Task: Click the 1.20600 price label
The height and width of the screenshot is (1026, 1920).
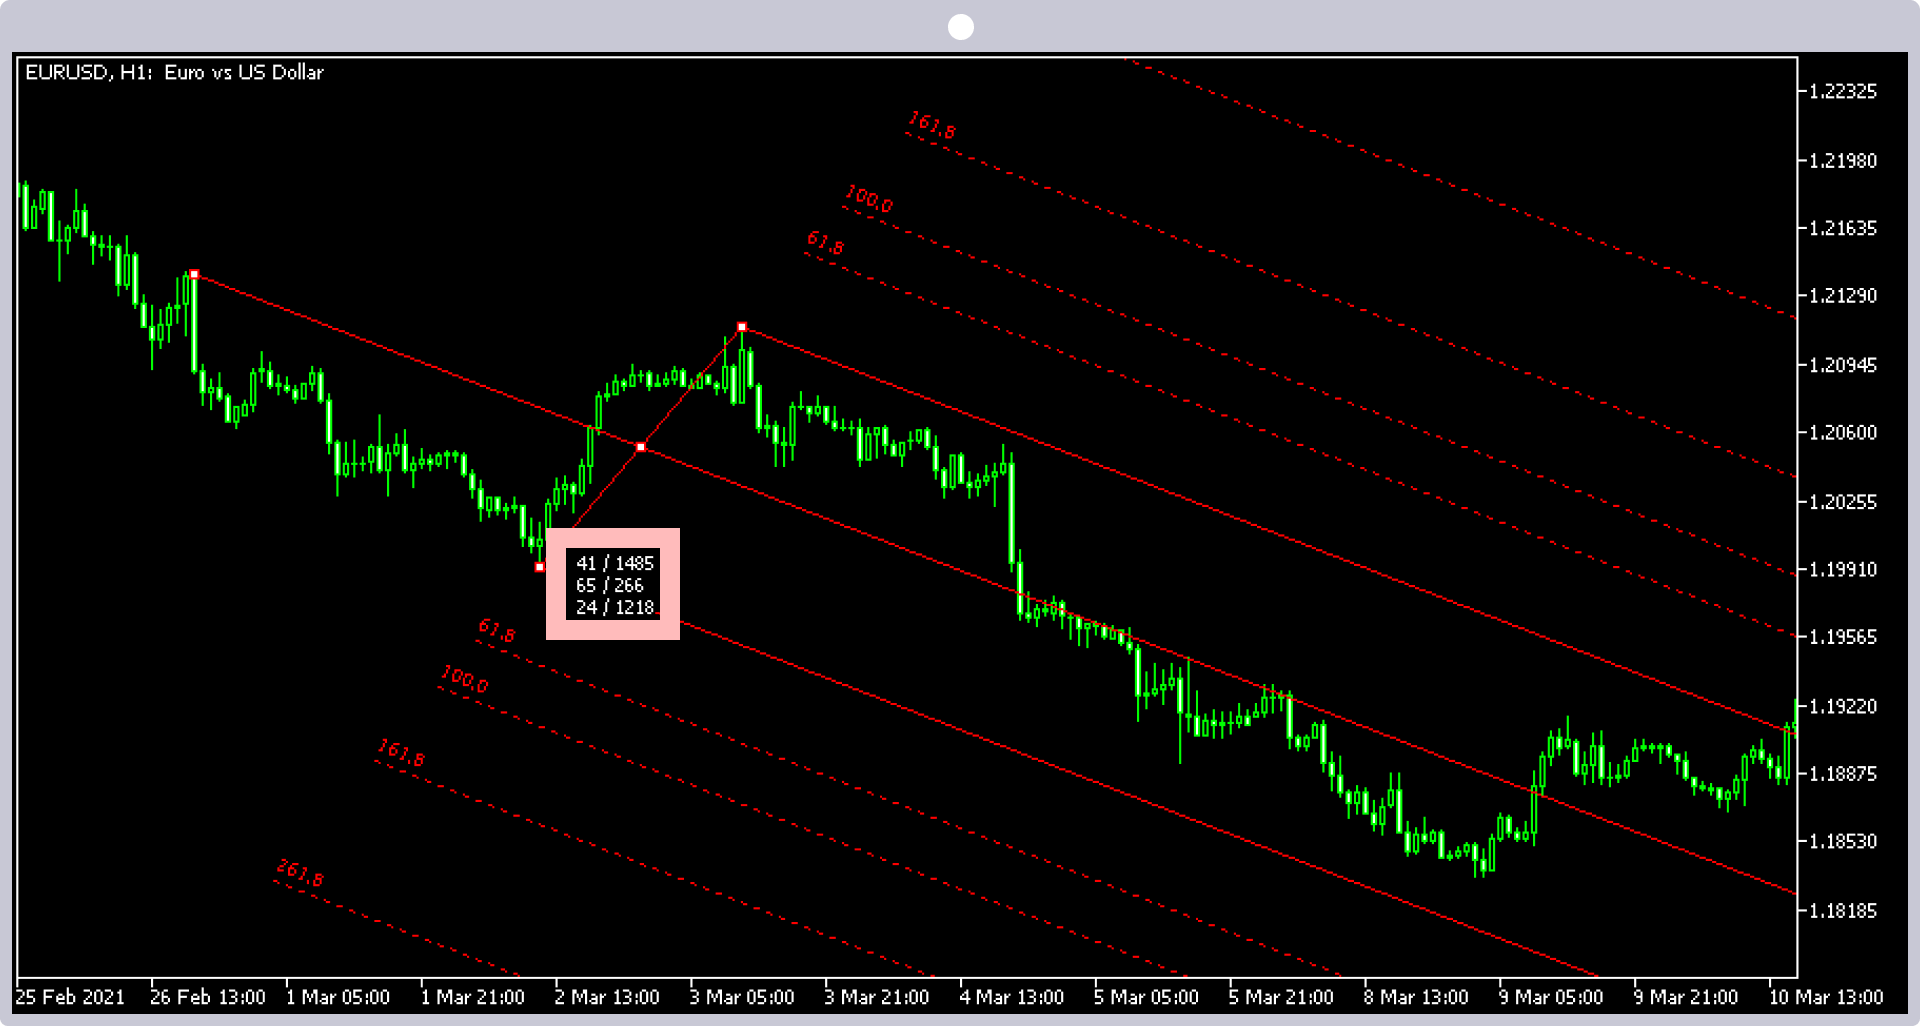Action: [1843, 433]
